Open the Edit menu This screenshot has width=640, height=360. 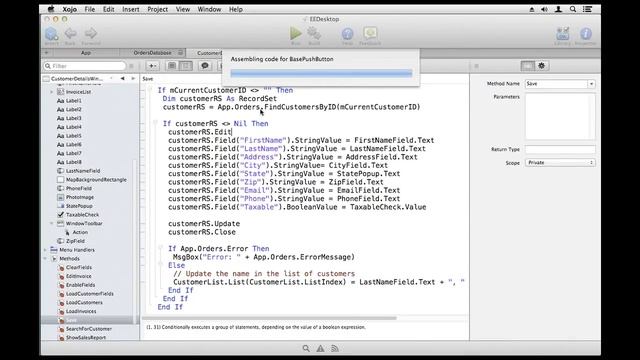click(109, 9)
